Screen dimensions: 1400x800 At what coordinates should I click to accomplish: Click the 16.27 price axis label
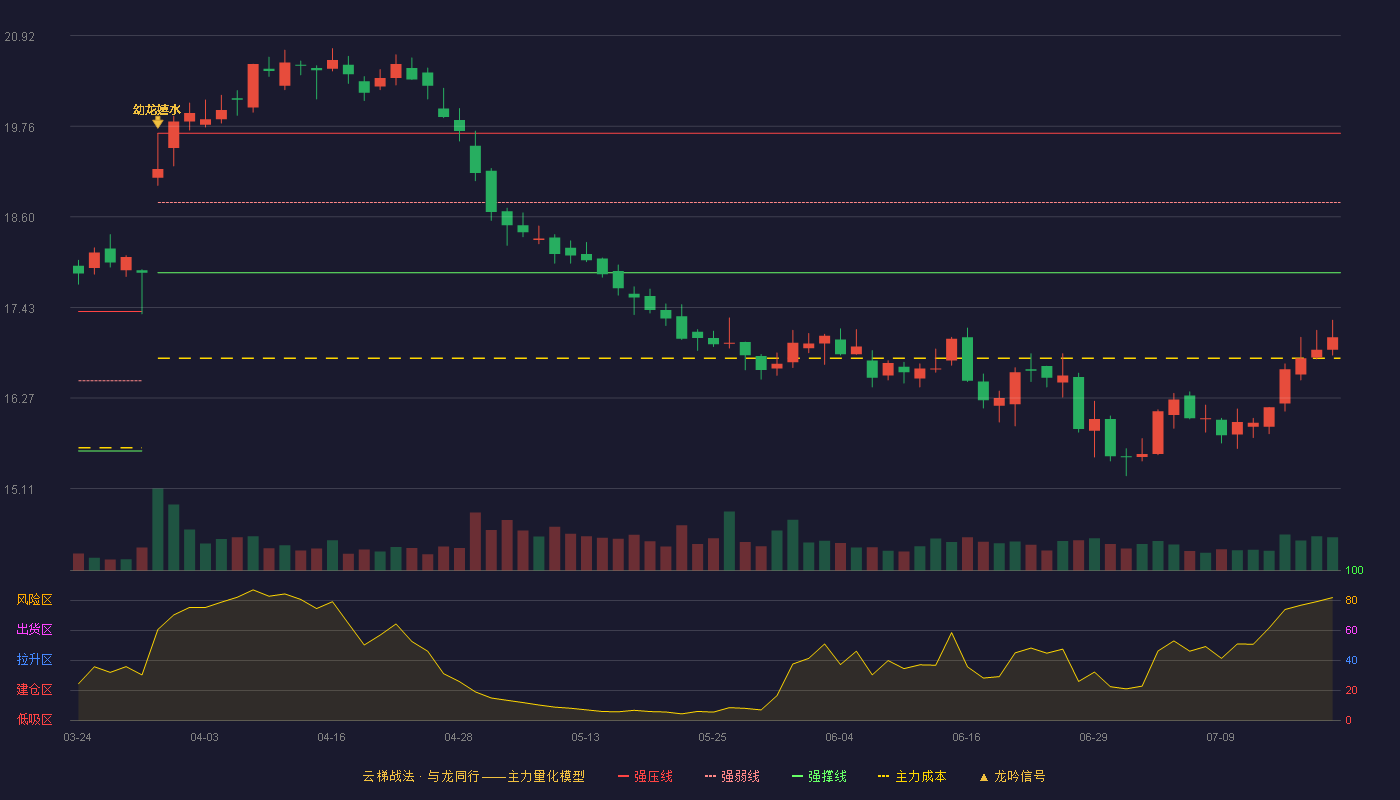tap(19, 399)
